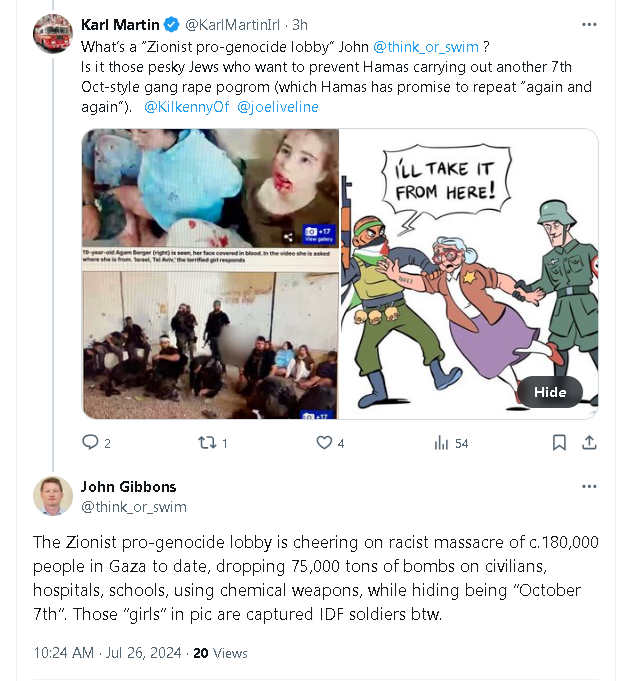The width and height of the screenshot is (628, 681).
Task: Open Karl Martin's profile avatar
Action: 52,35
